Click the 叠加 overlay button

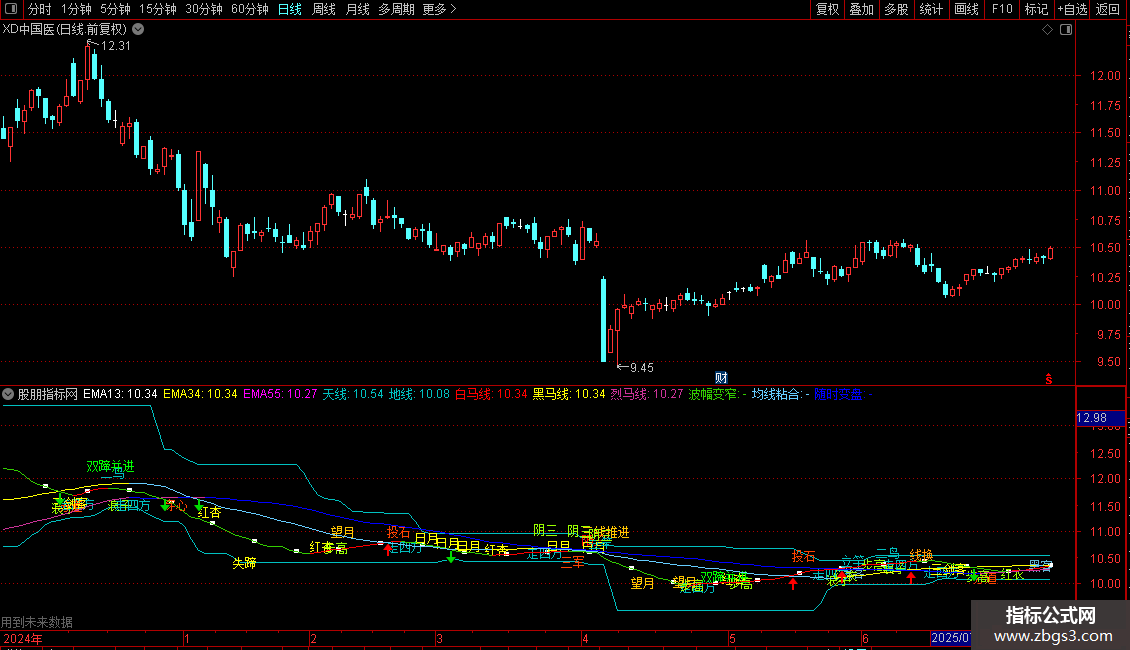coord(861,9)
